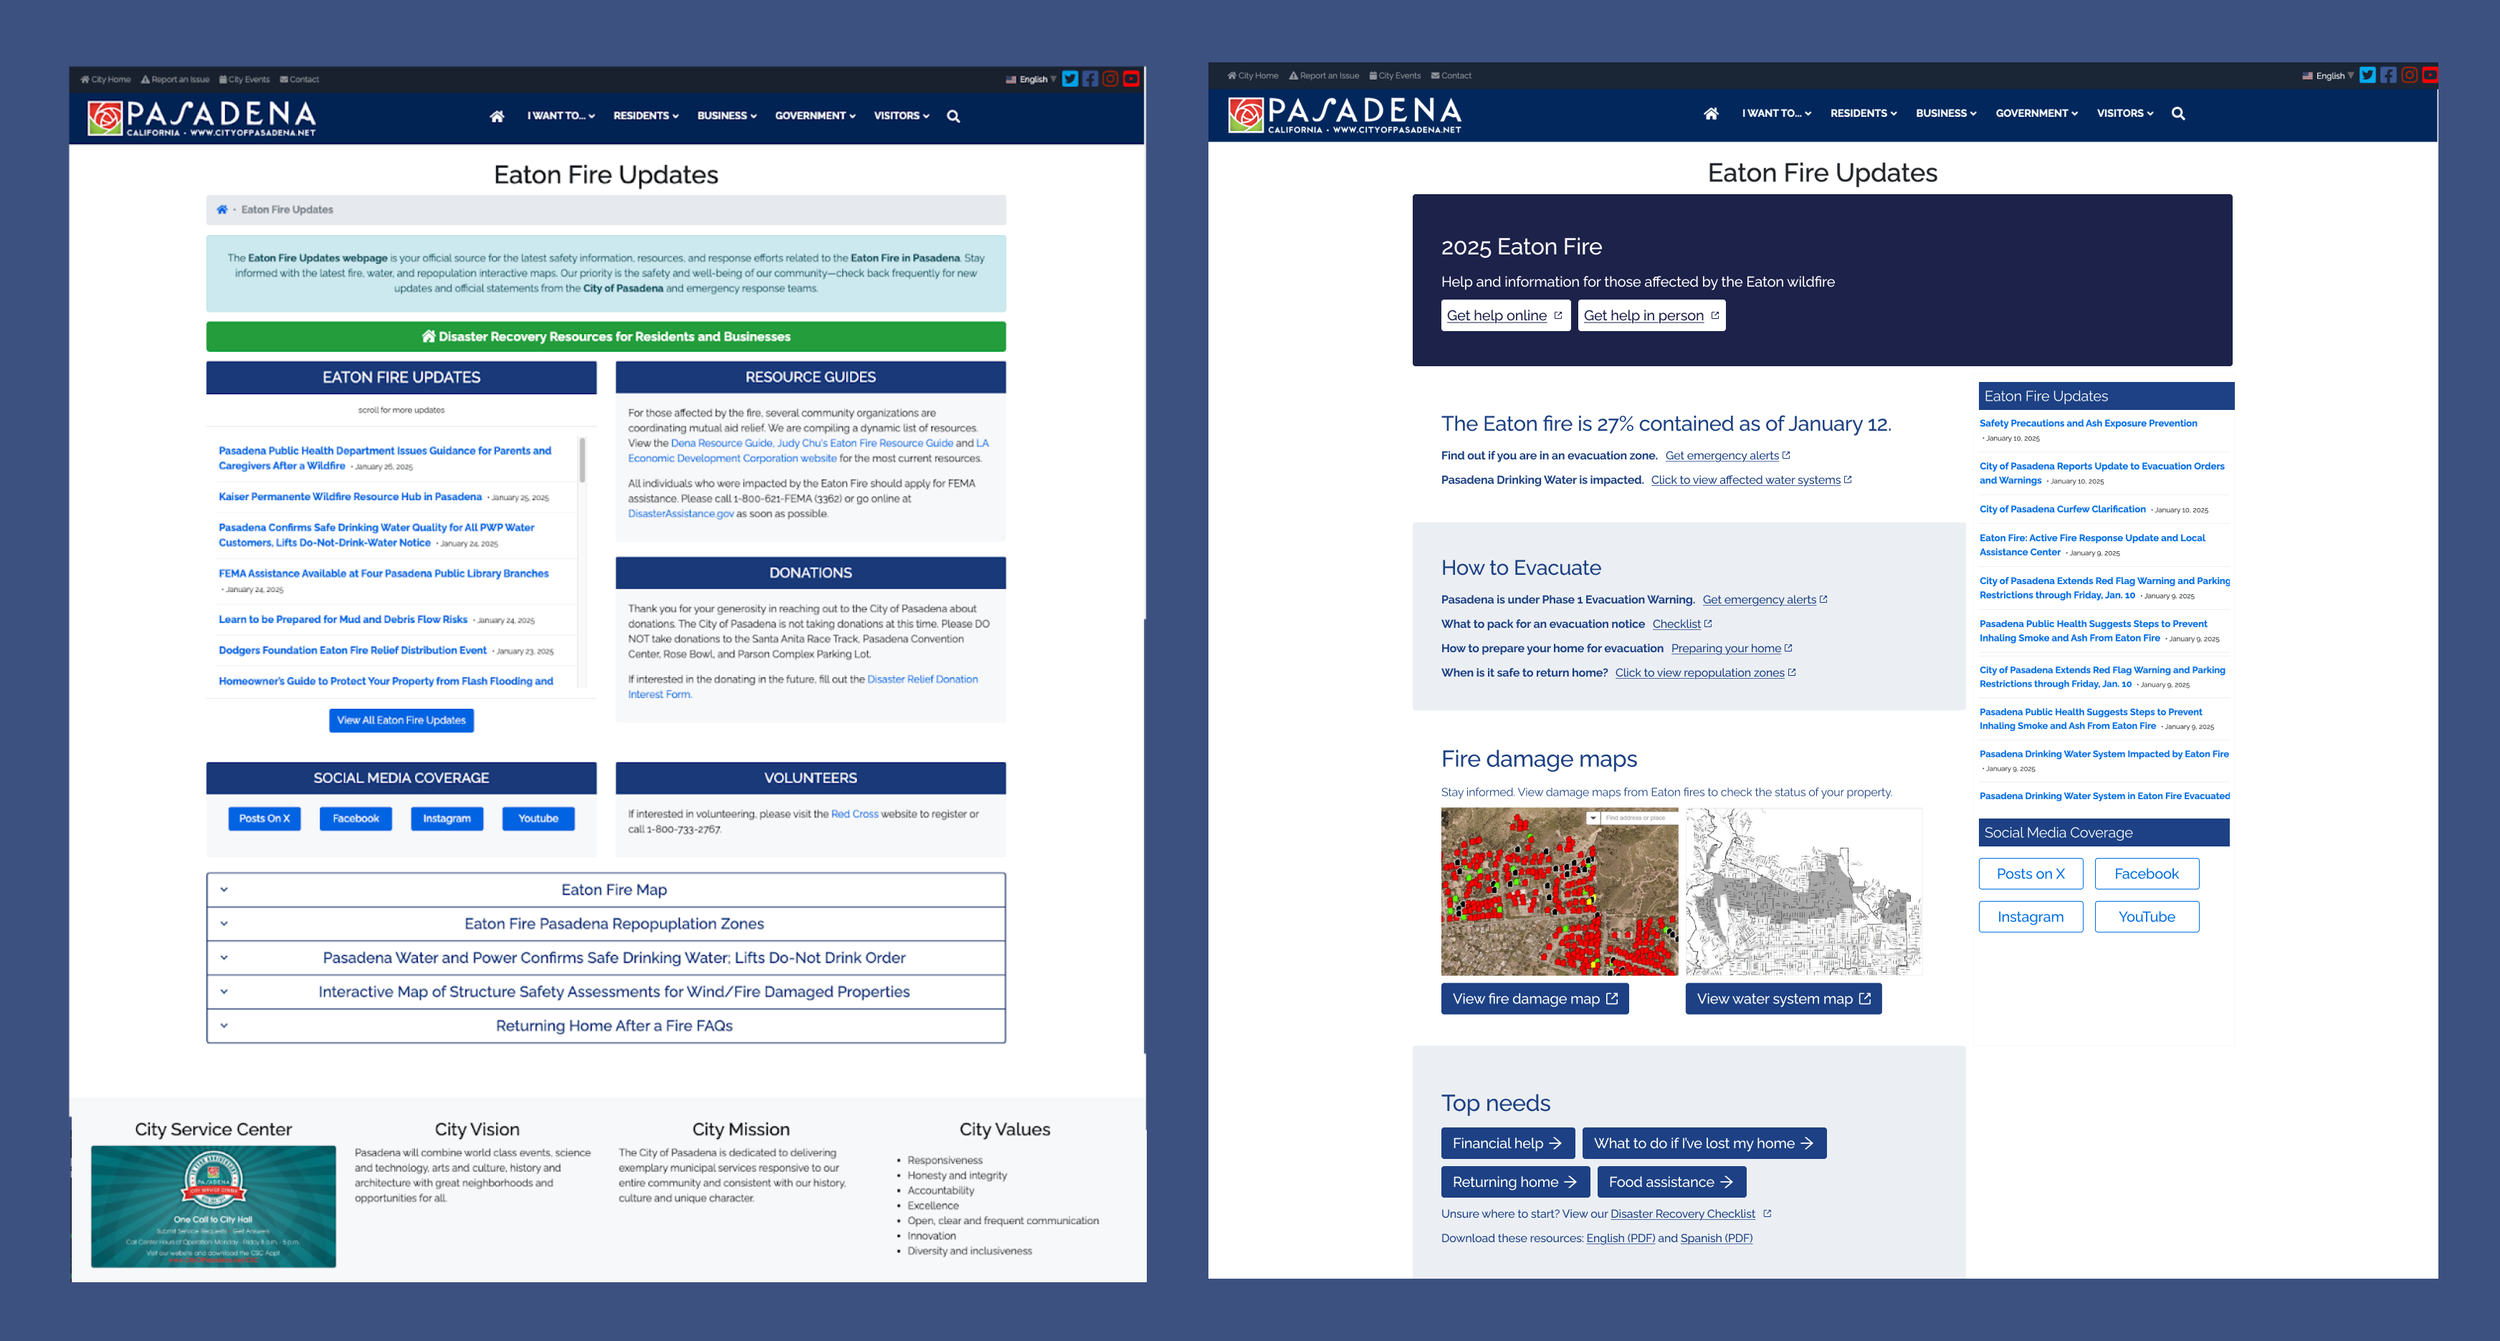Click the Financial help button
This screenshot has width=2500, height=1341.
pos(1507,1143)
